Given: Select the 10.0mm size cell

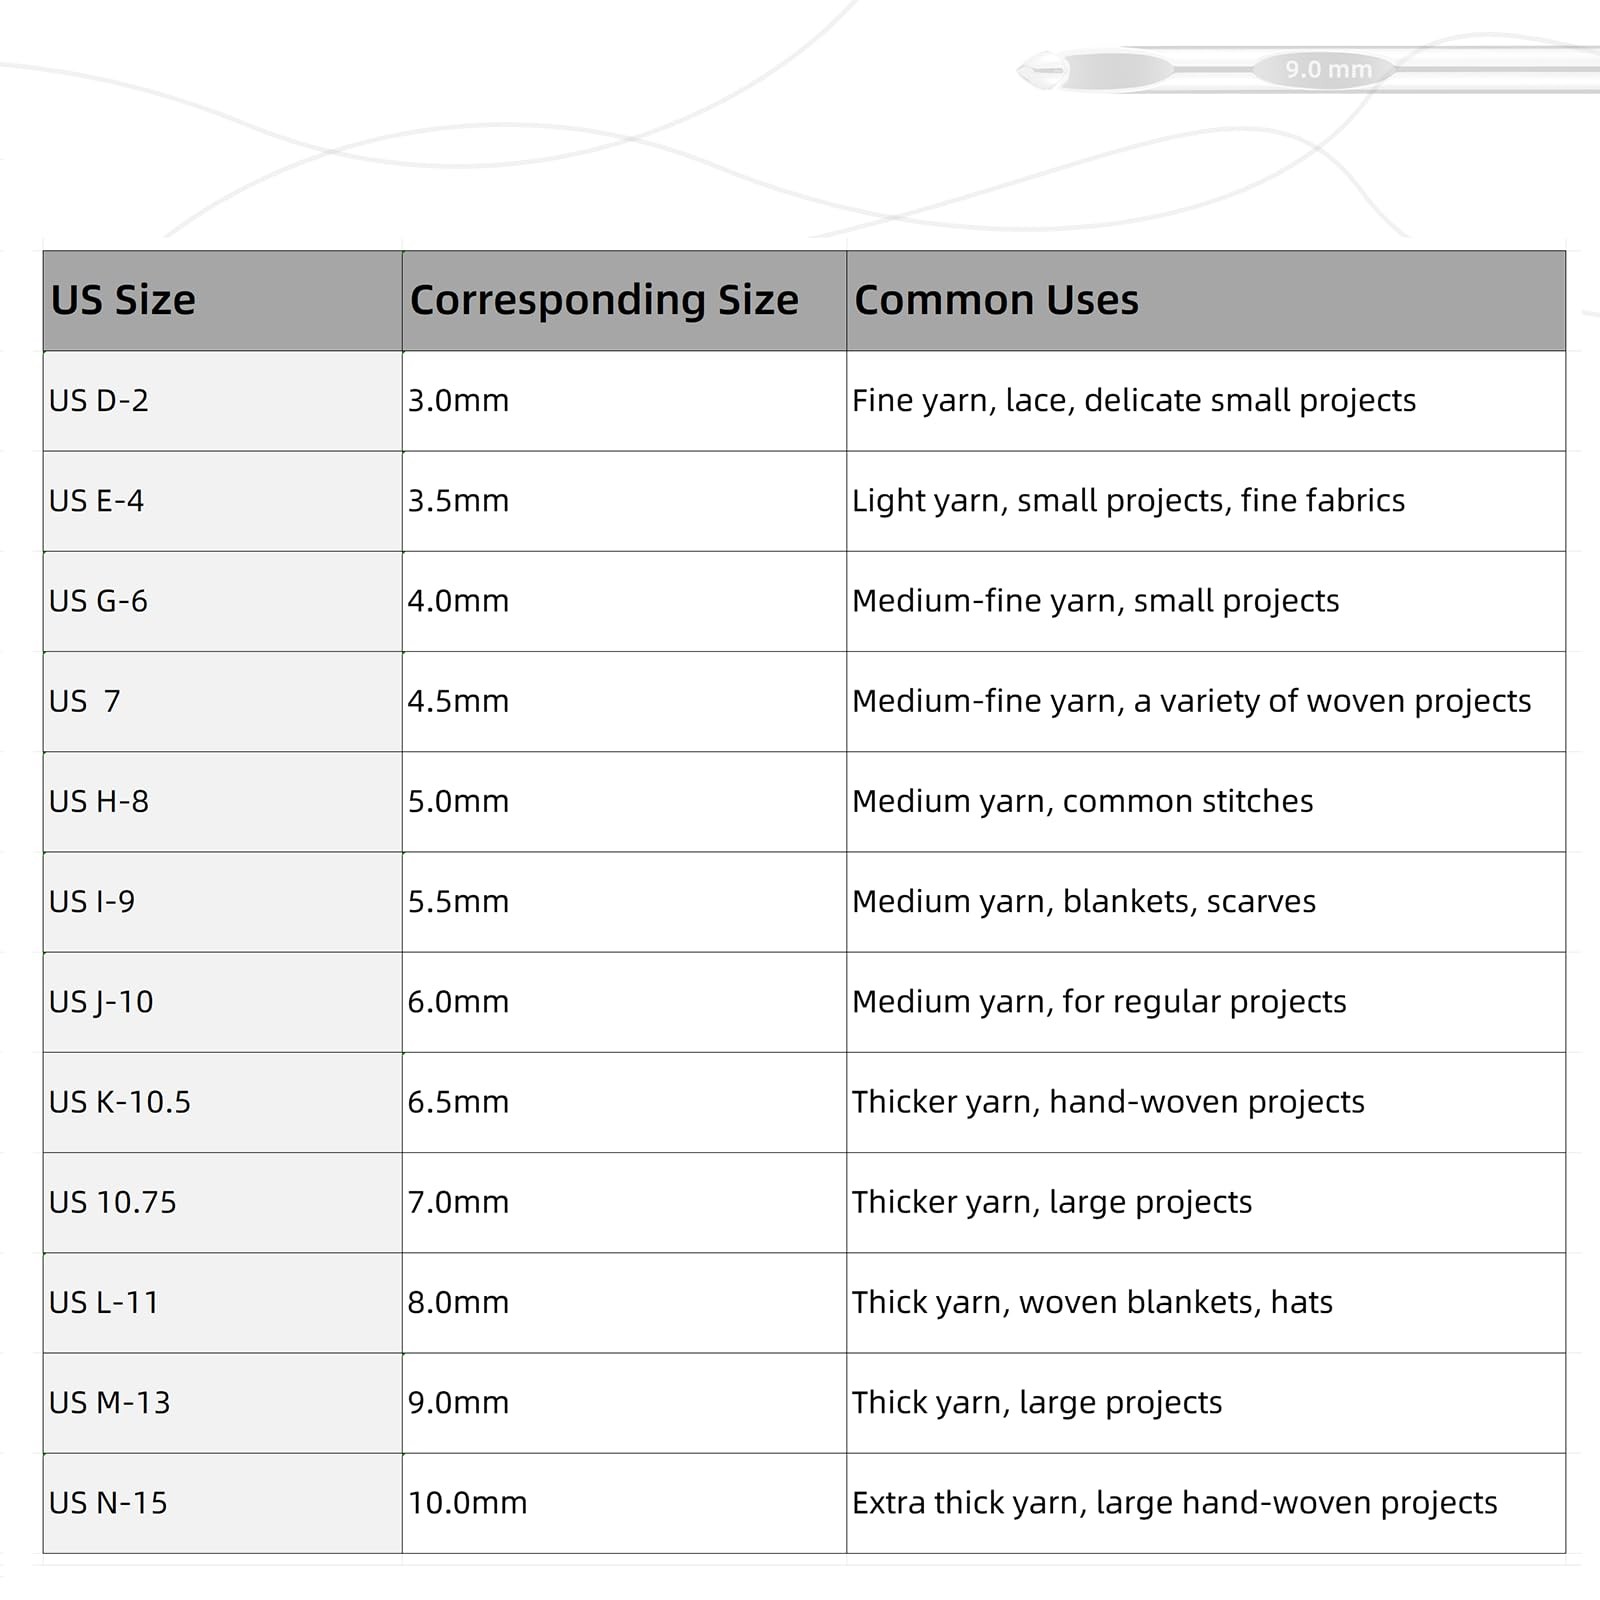Looking at the screenshot, I should point(624,1503).
